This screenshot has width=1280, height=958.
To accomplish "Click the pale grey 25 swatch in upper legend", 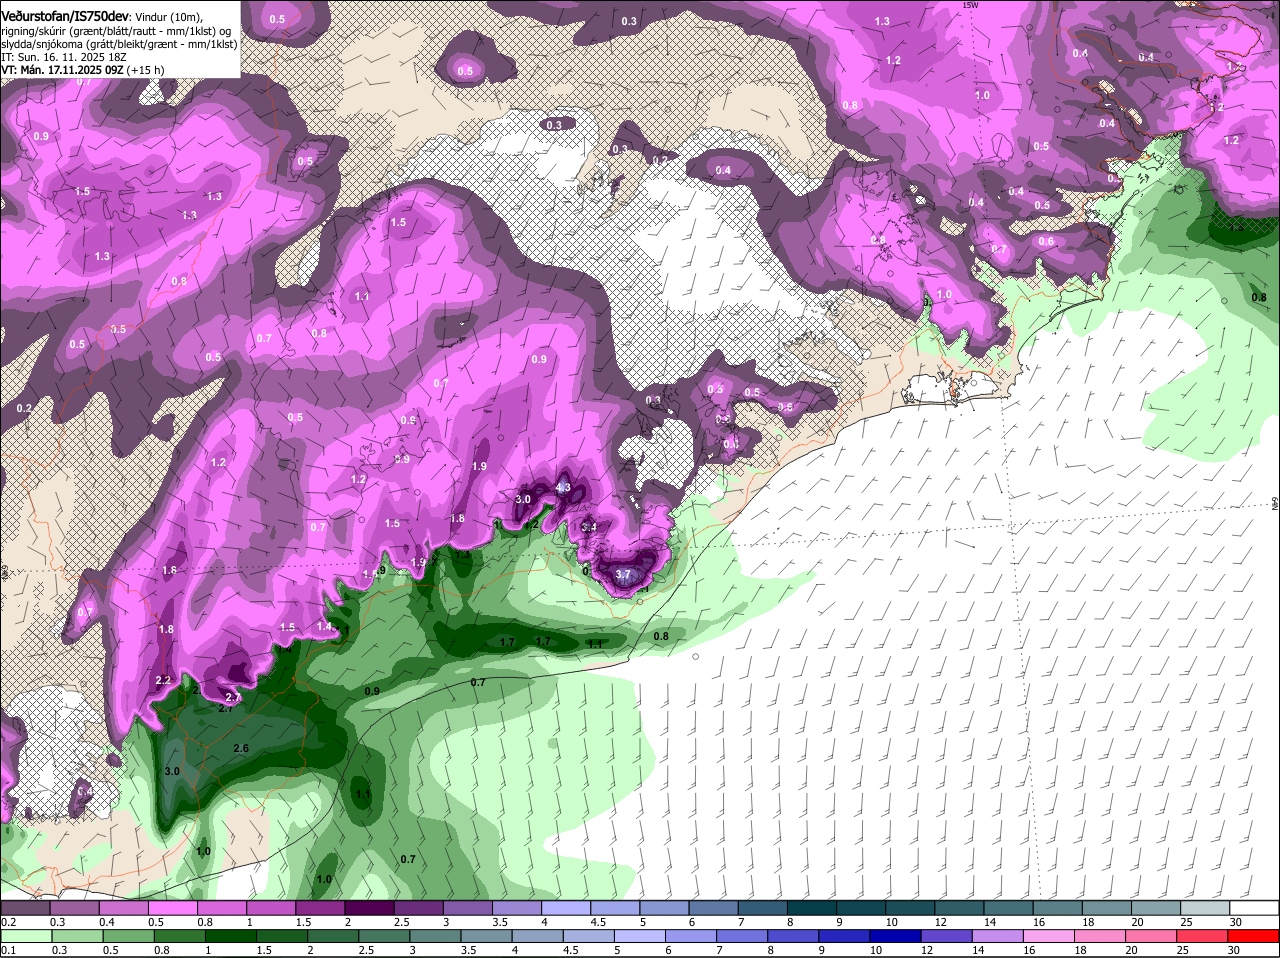I will coord(1206,908).
